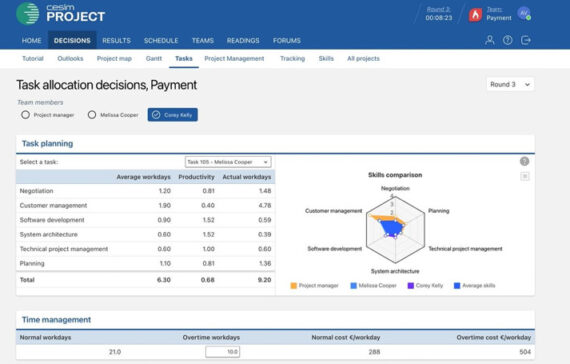Expand the Round 3 dropdown
The height and width of the screenshot is (364, 570).
[x=510, y=84]
